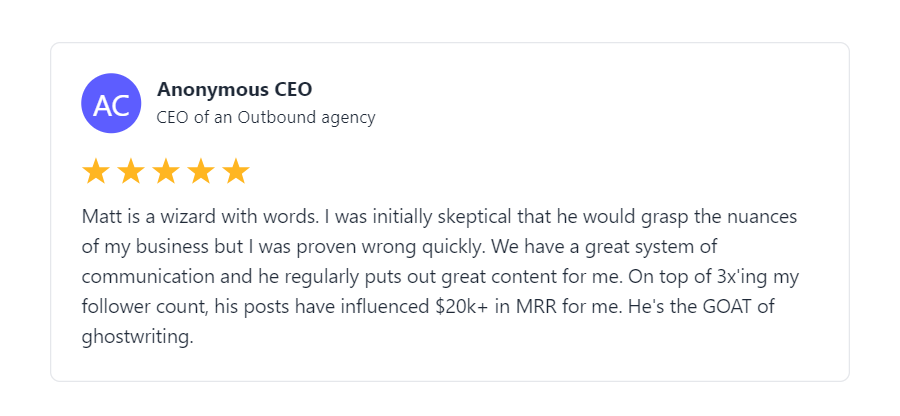This screenshot has width=900, height=416.
Task: Select the fourth gold star
Action: tap(201, 171)
